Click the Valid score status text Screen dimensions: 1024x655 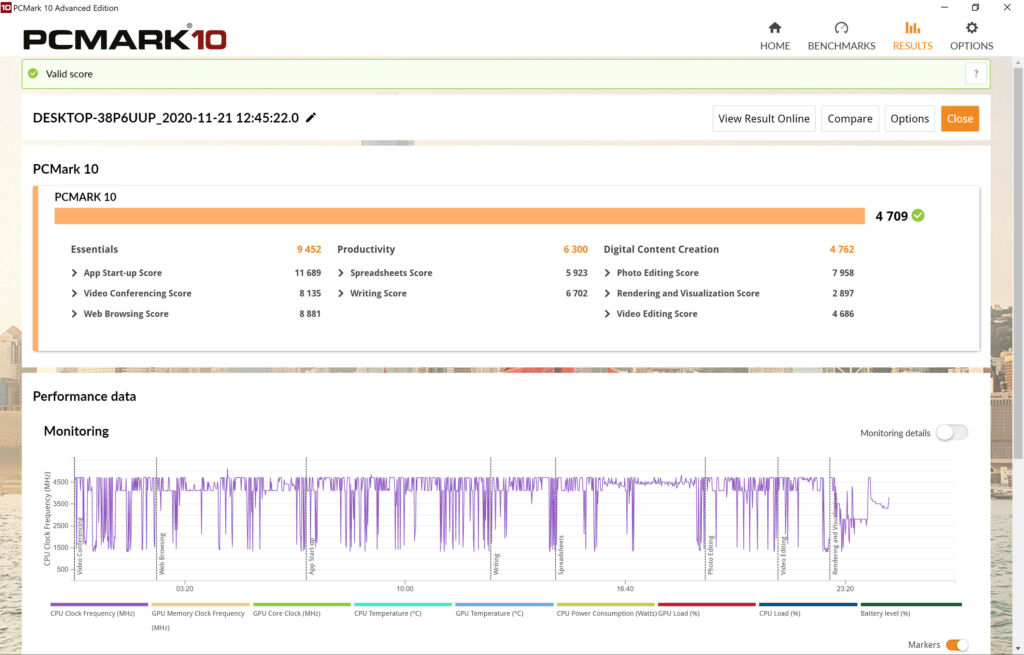69,74
